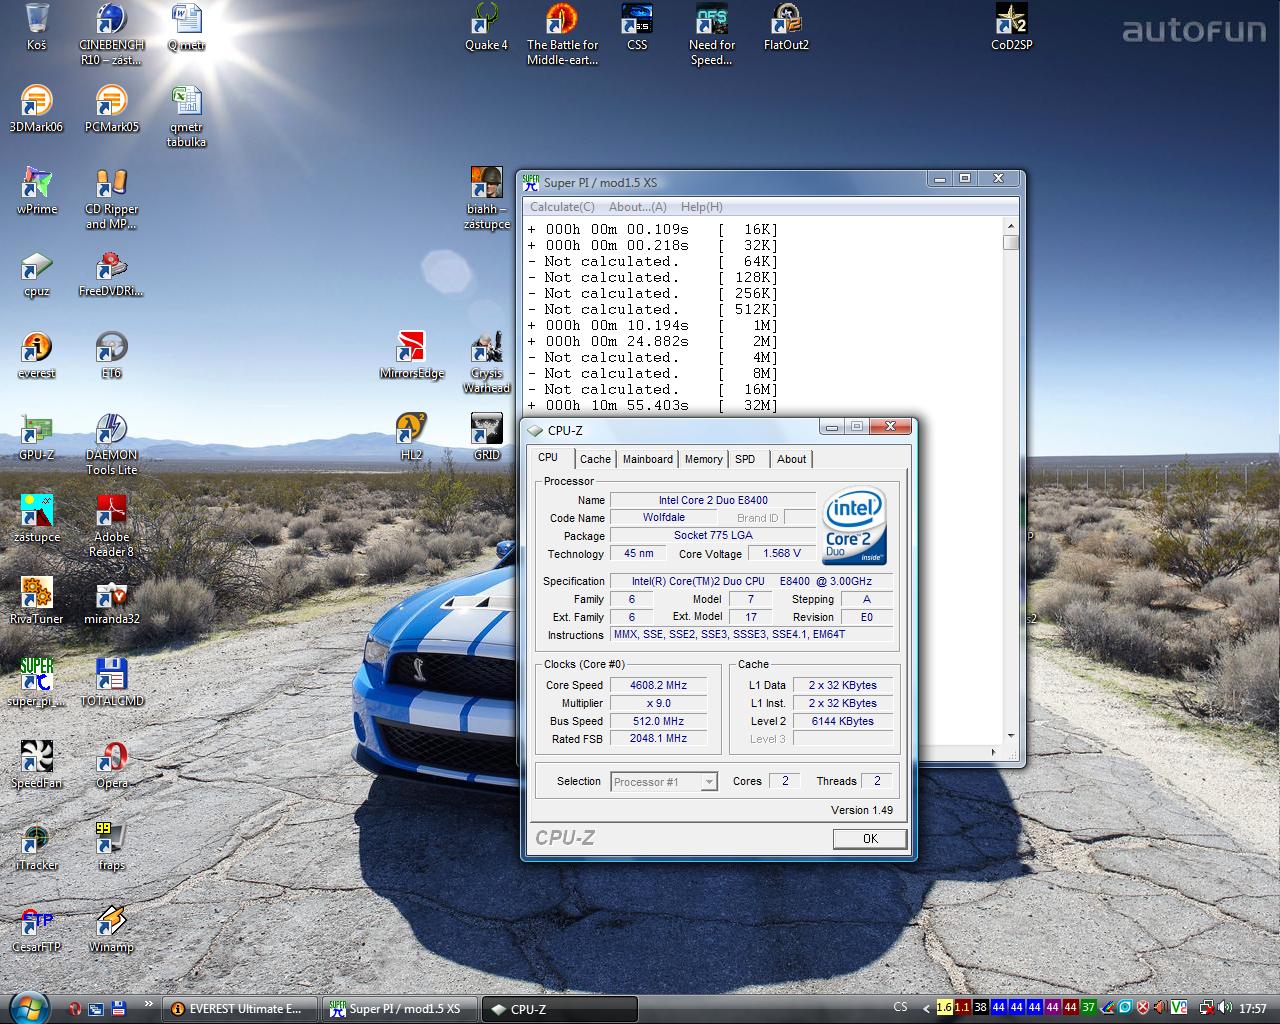
Task: Switch to SPD tab in CPU-Z
Action: [x=745, y=459]
